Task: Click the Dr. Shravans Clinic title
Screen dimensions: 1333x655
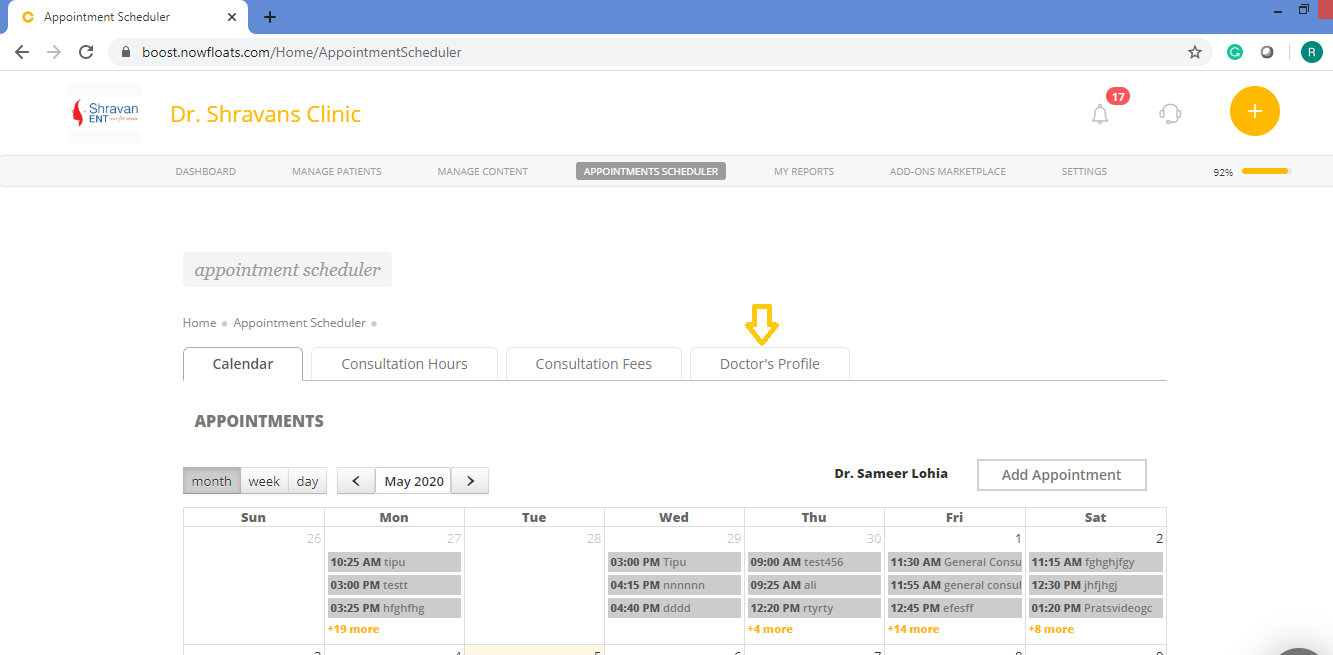Action: point(266,114)
